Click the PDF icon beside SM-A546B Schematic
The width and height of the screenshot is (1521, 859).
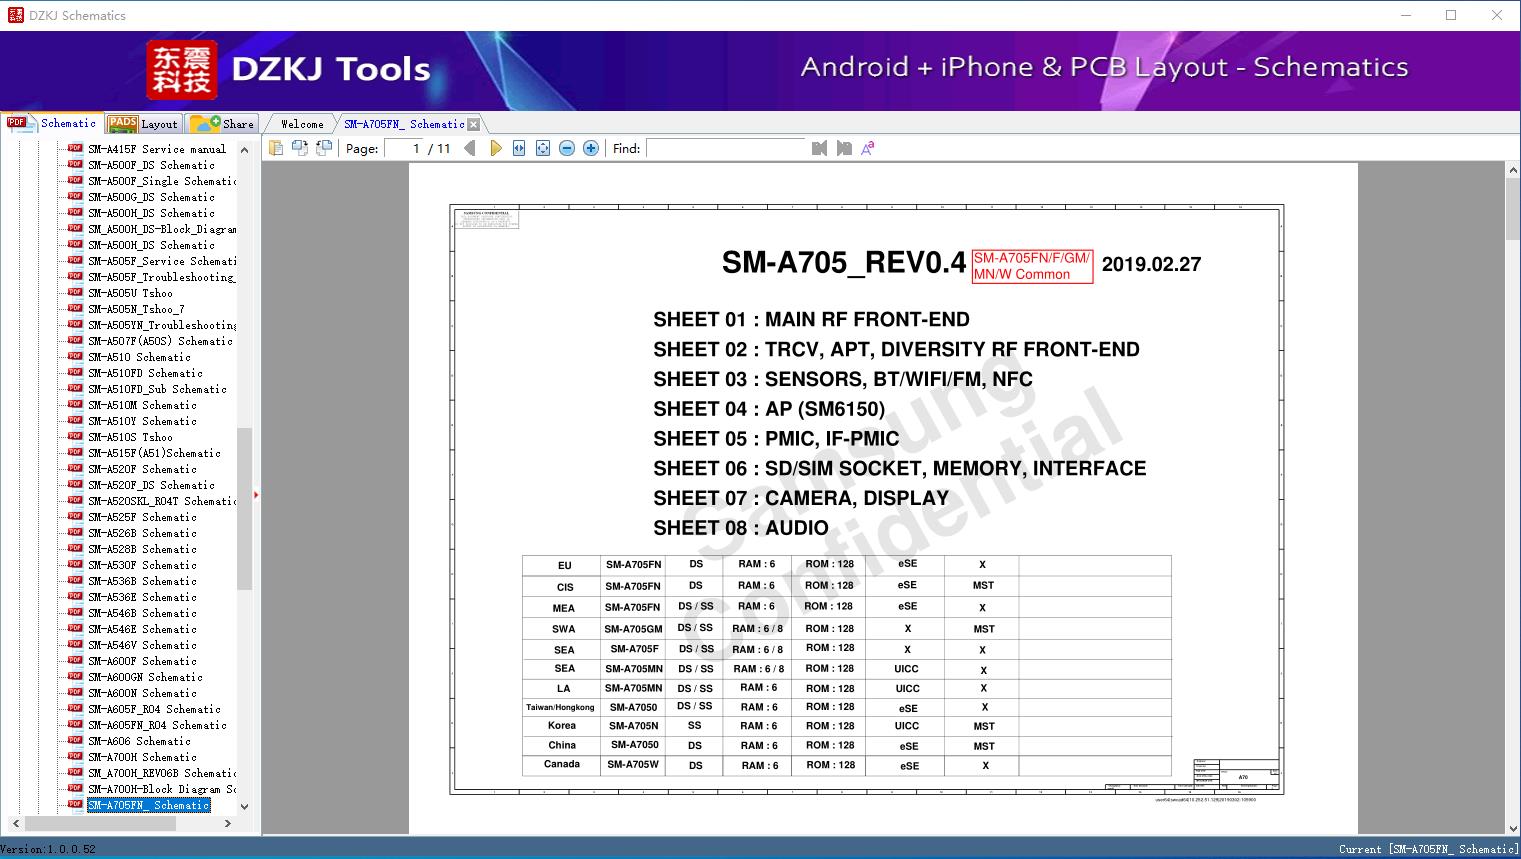[75, 612]
